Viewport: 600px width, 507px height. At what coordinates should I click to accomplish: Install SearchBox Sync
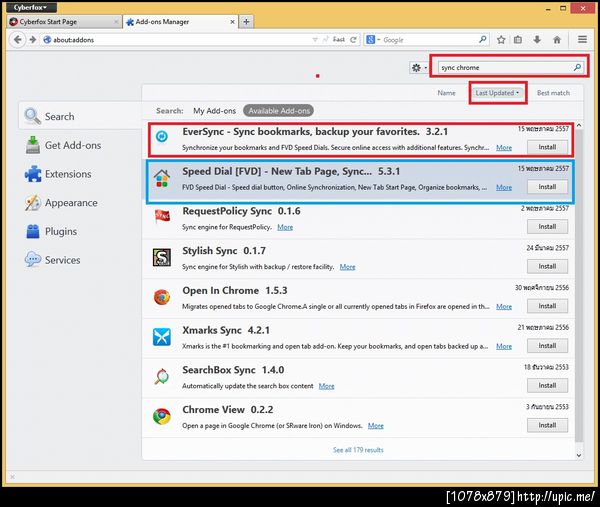click(x=547, y=386)
